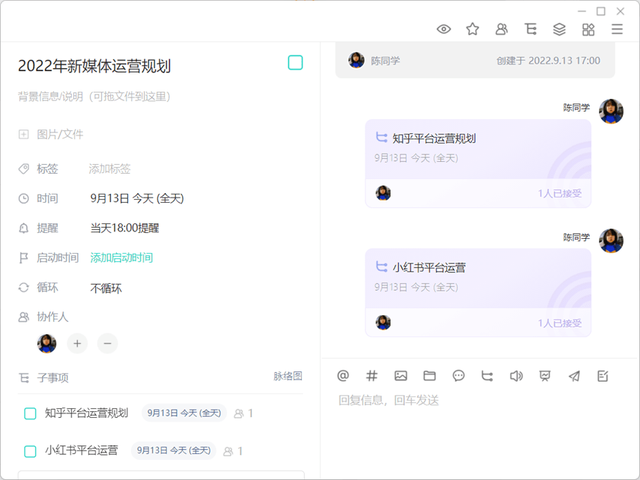
Task: Click the presentation board icon
Action: [x=545, y=376]
